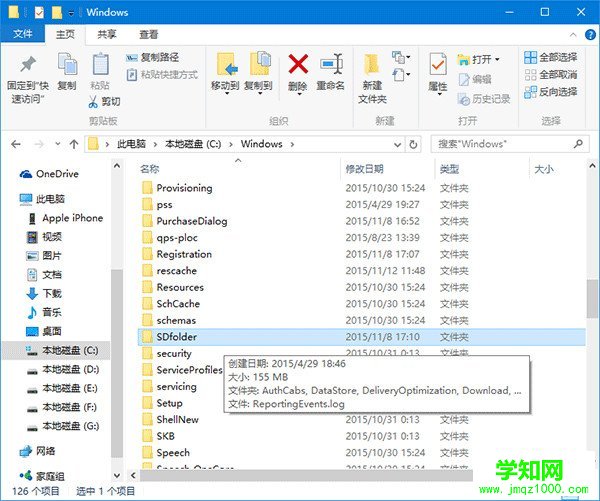Switch to the Share (共享) tab

pyautogui.click(x=106, y=34)
